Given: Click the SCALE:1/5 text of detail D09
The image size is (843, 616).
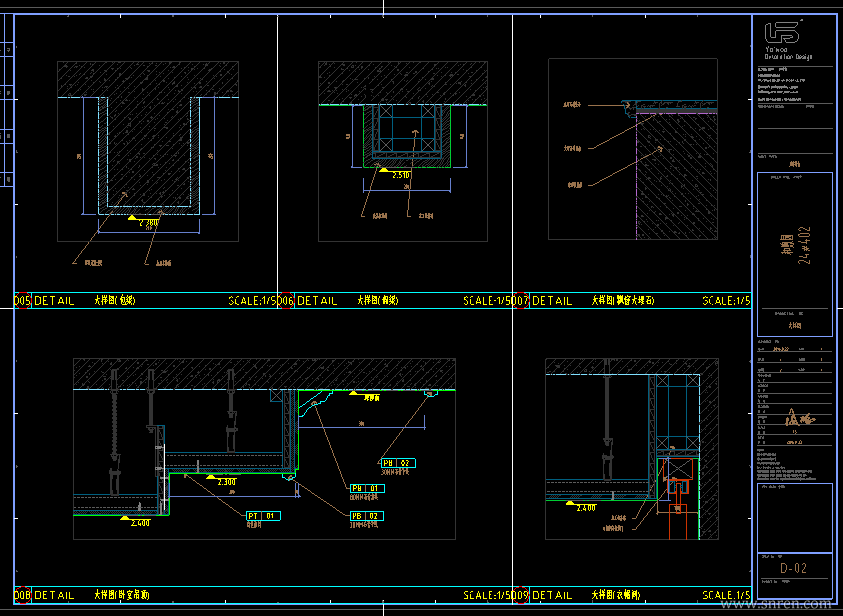Looking at the screenshot, I should (726, 596).
